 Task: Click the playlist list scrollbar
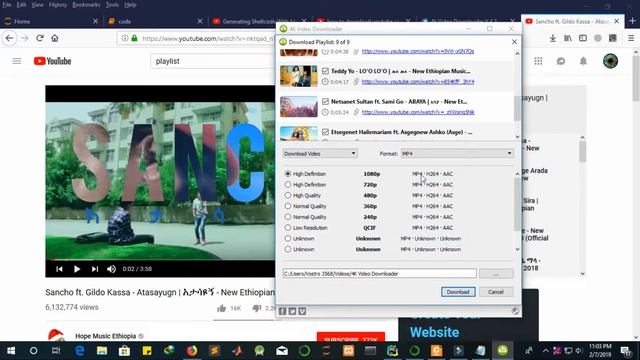point(517,108)
